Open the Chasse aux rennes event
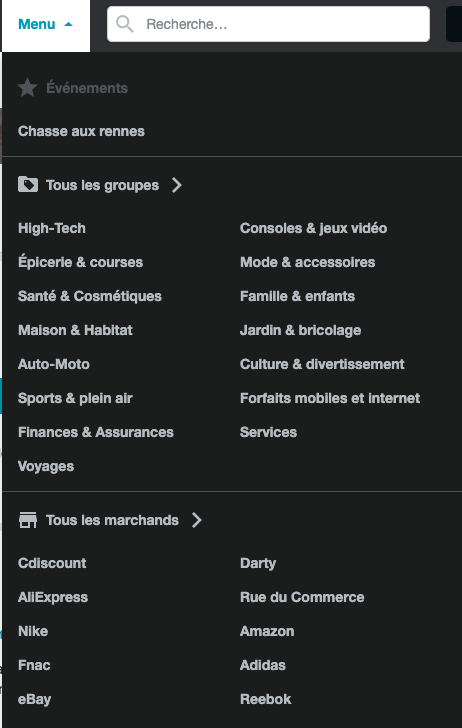462x728 pixels. click(81, 131)
